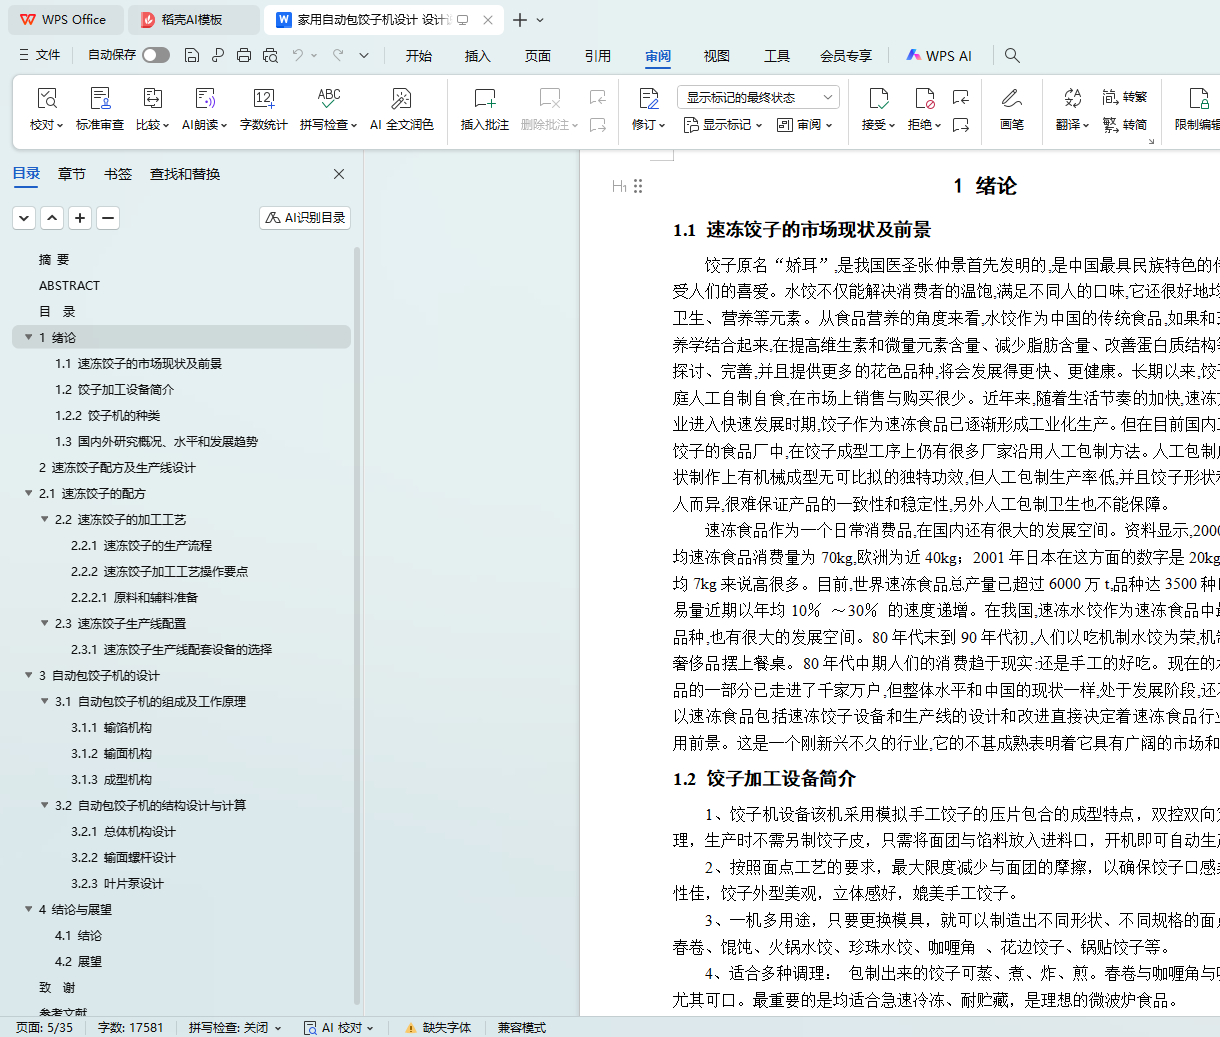Click the print icon in quick toolbar
The width and height of the screenshot is (1220, 1037).
(244, 55)
